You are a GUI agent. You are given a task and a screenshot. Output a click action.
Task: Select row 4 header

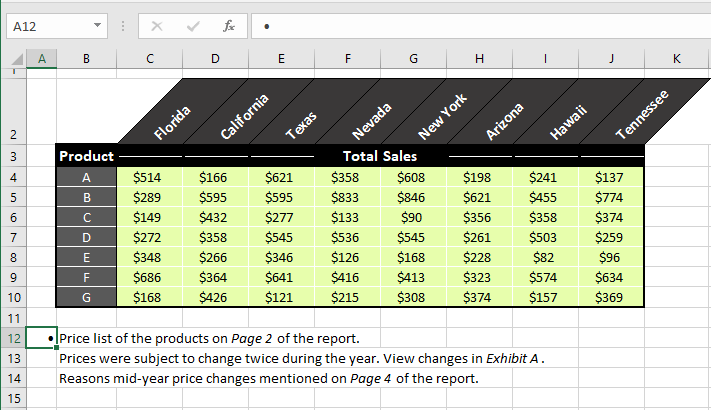[13, 177]
